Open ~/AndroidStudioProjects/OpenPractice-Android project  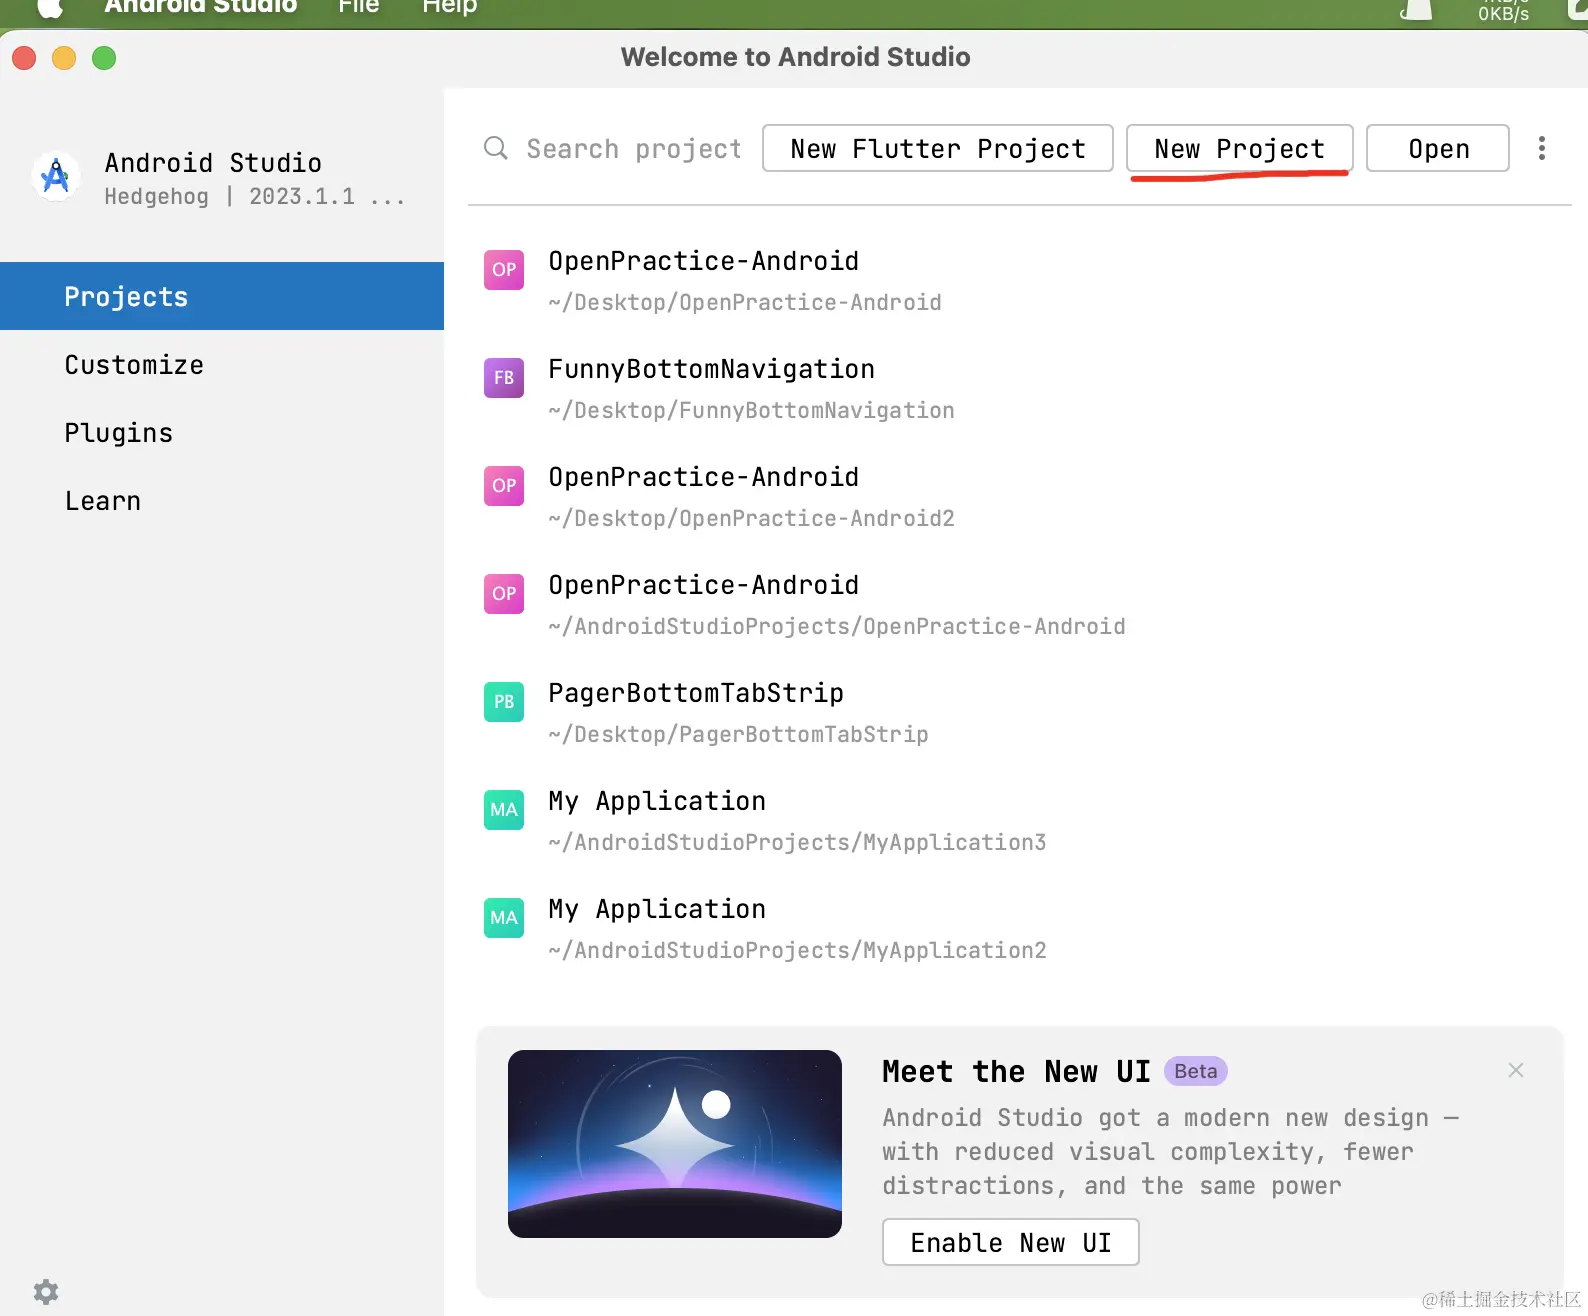pos(1020,604)
